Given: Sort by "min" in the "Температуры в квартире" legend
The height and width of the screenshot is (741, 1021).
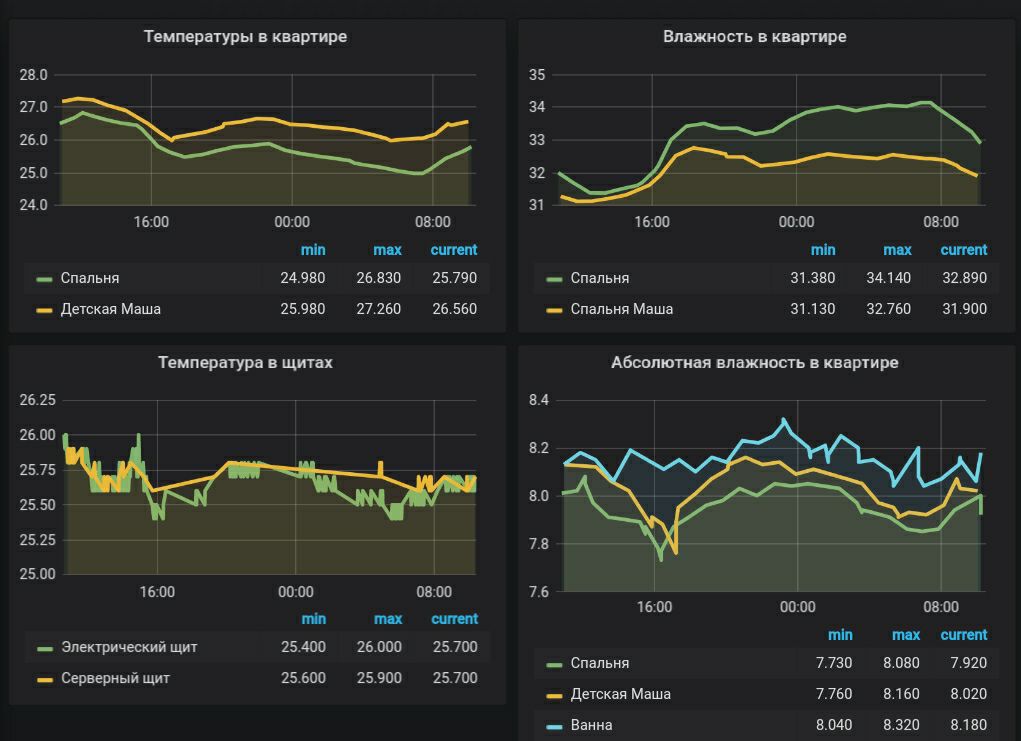Looking at the screenshot, I should pyautogui.click(x=313, y=250).
